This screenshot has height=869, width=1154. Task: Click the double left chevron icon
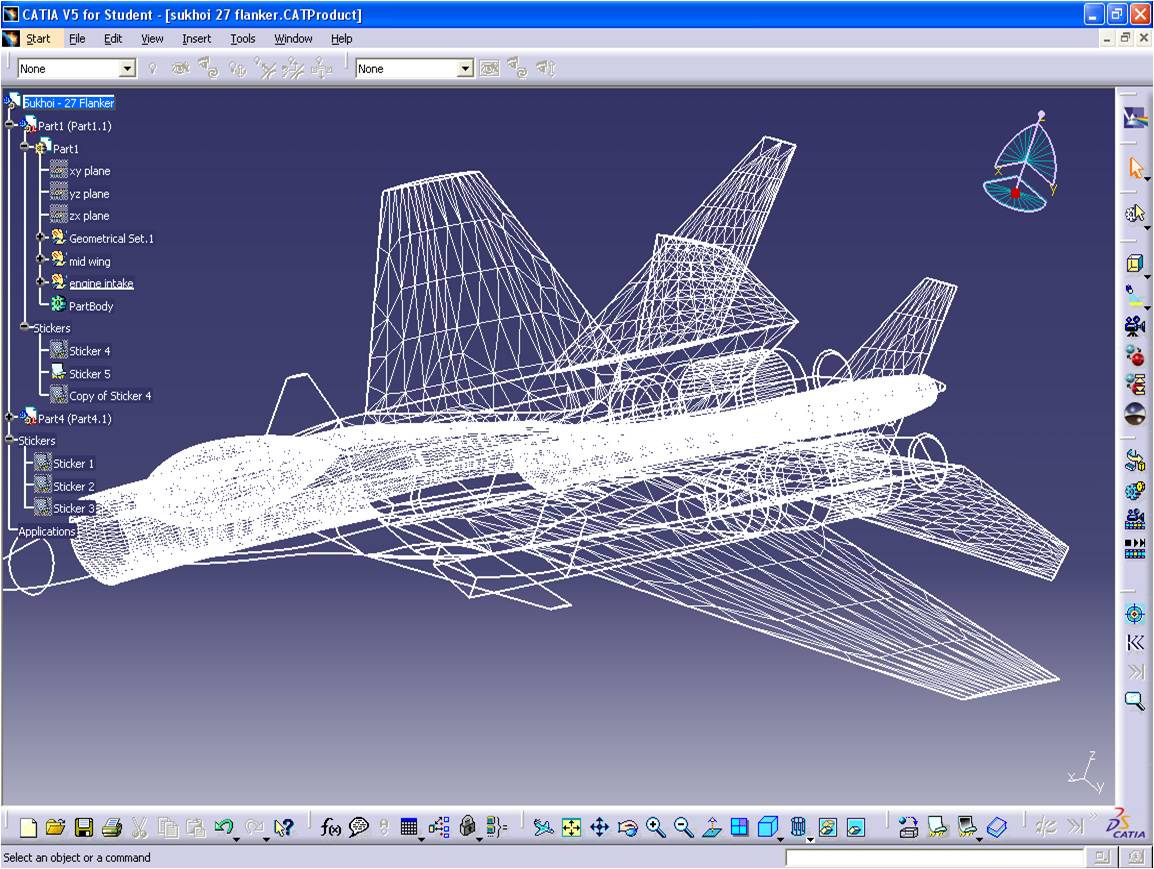pos(1135,643)
